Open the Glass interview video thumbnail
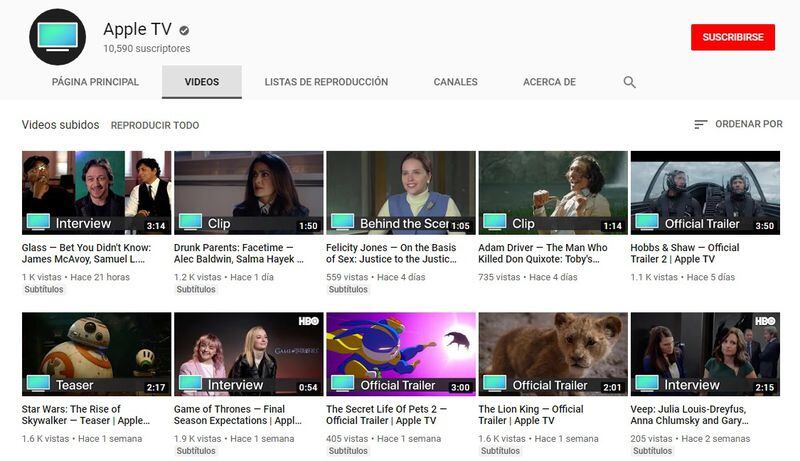Image resolution: width=800 pixels, height=461 pixels. 96,193
